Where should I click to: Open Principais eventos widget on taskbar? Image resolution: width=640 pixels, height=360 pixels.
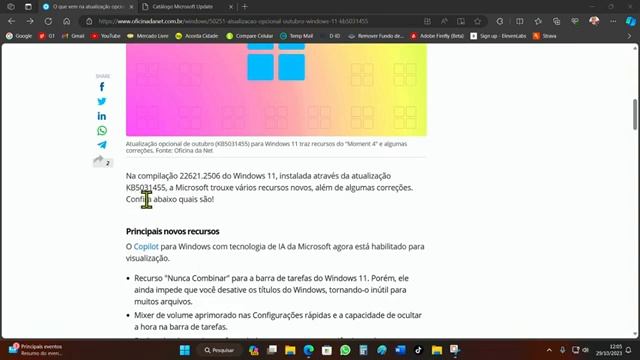[36, 350]
